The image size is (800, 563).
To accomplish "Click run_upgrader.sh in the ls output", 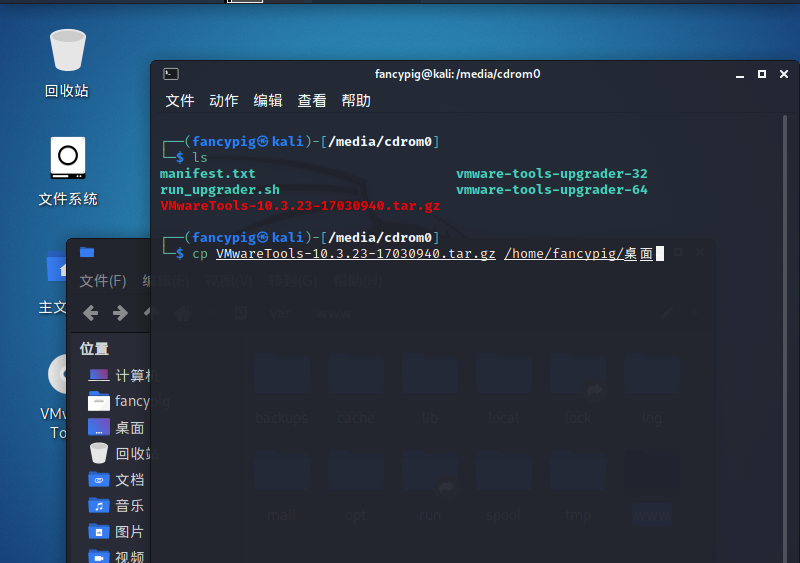I will tap(220, 190).
